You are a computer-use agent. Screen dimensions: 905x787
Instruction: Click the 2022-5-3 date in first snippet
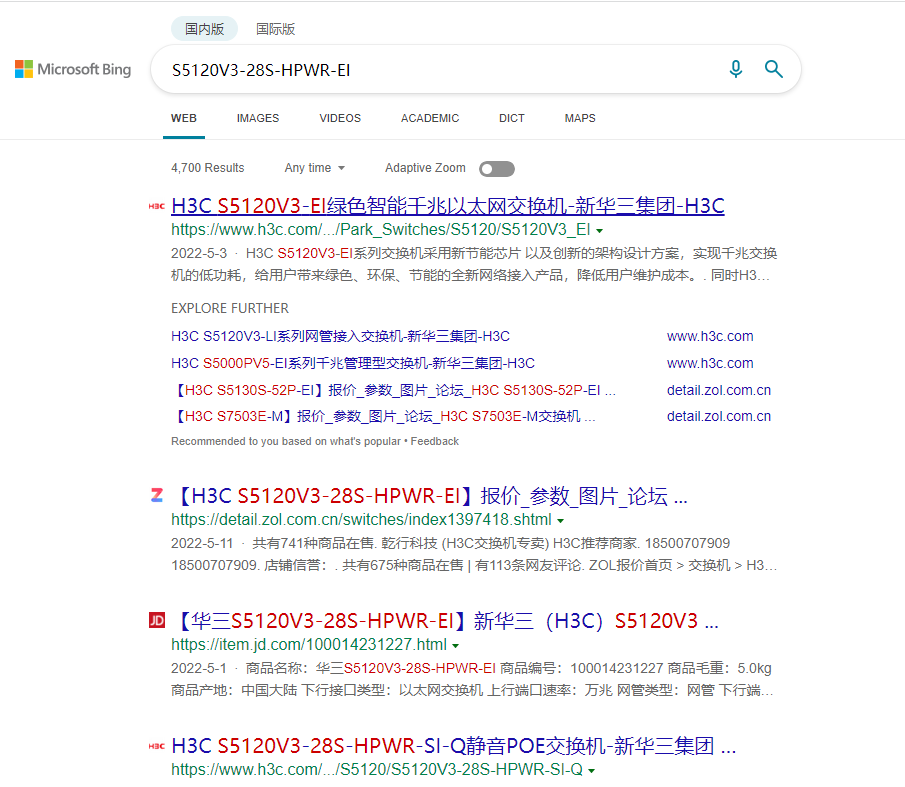pyautogui.click(x=199, y=253)
